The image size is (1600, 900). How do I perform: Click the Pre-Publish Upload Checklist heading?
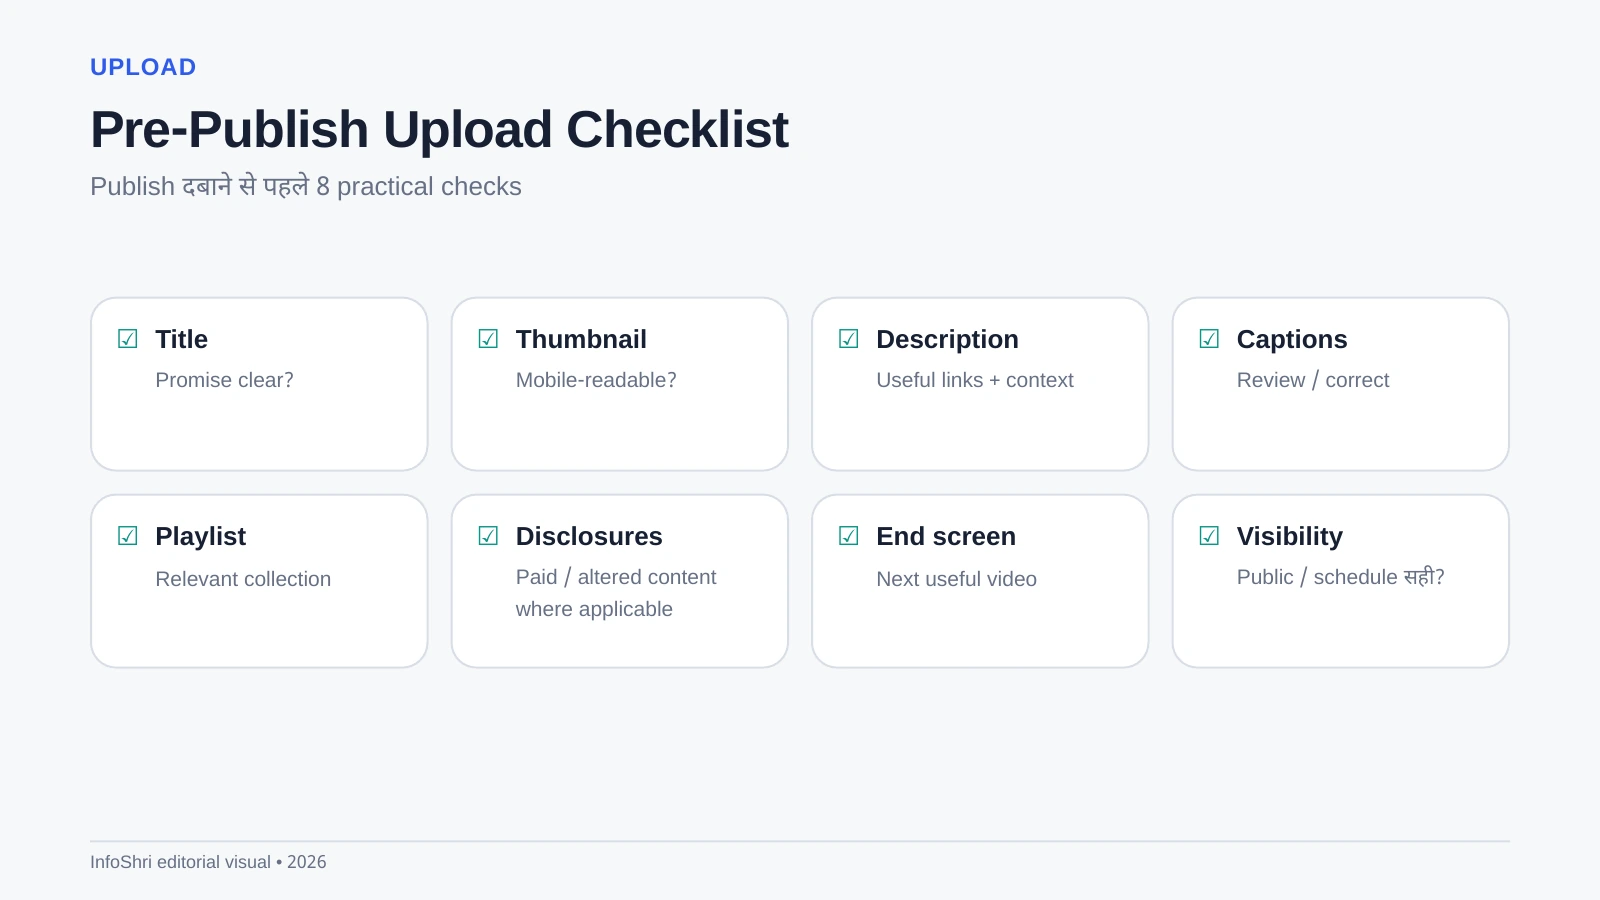[439, 130]
